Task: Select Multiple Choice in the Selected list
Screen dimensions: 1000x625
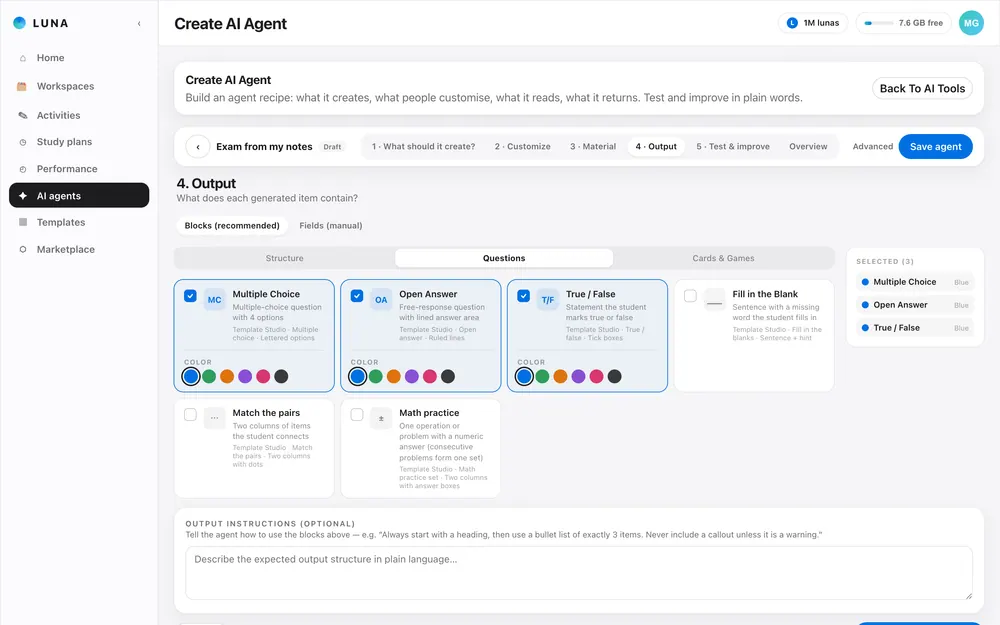Action: 915,282
